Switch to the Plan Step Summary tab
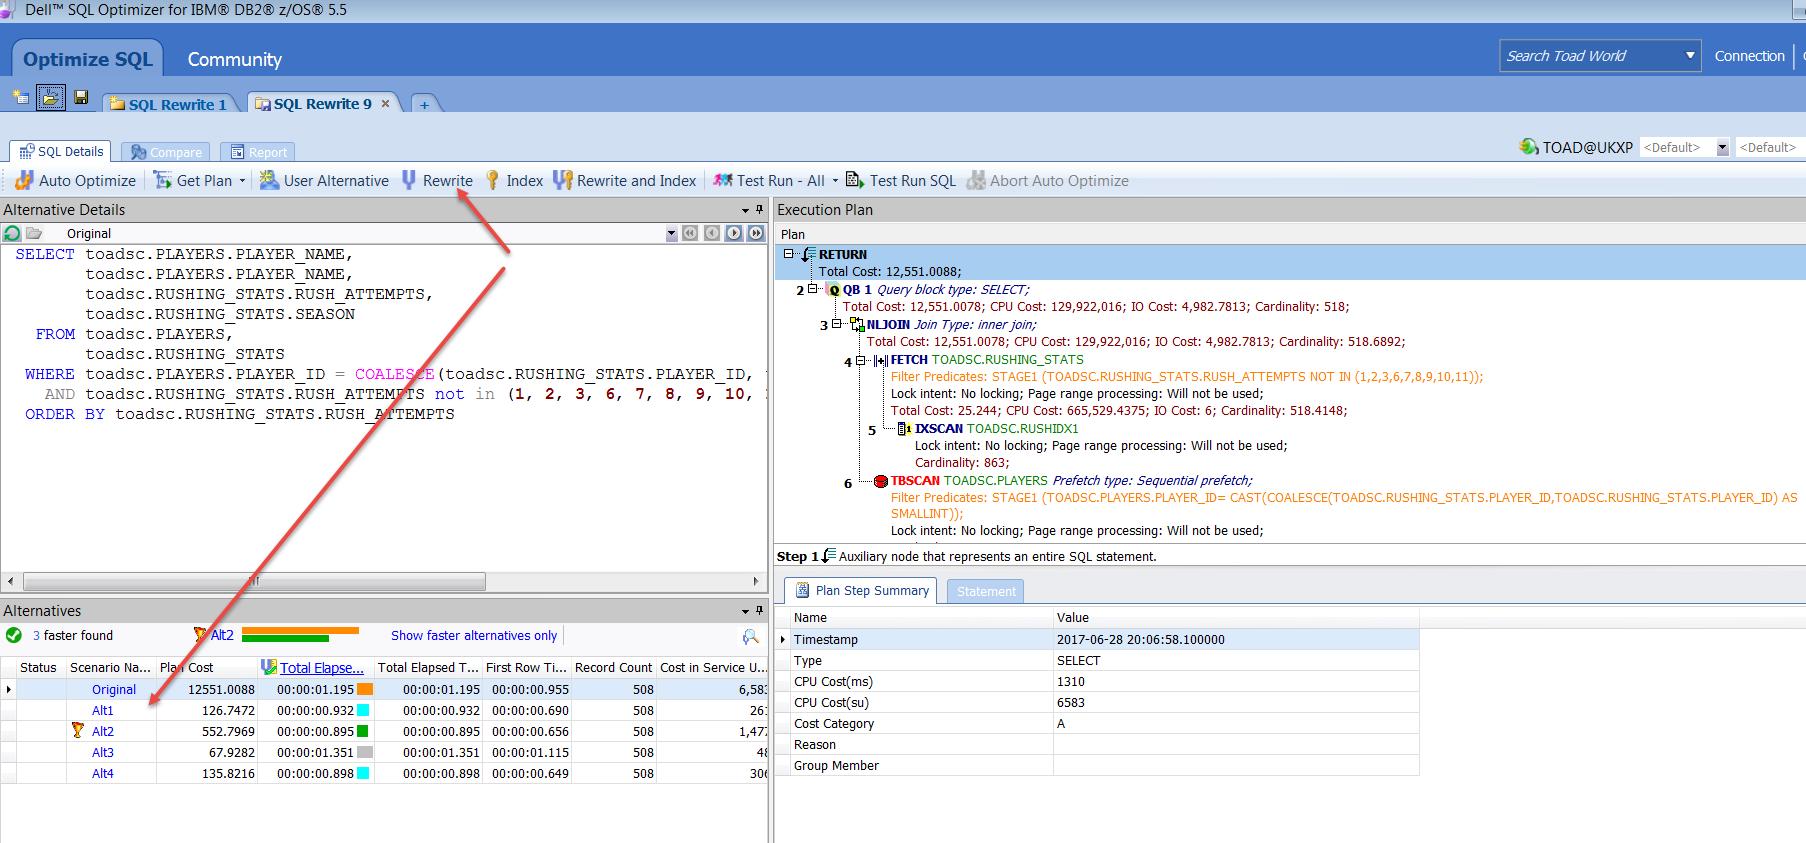 (861, 590)
